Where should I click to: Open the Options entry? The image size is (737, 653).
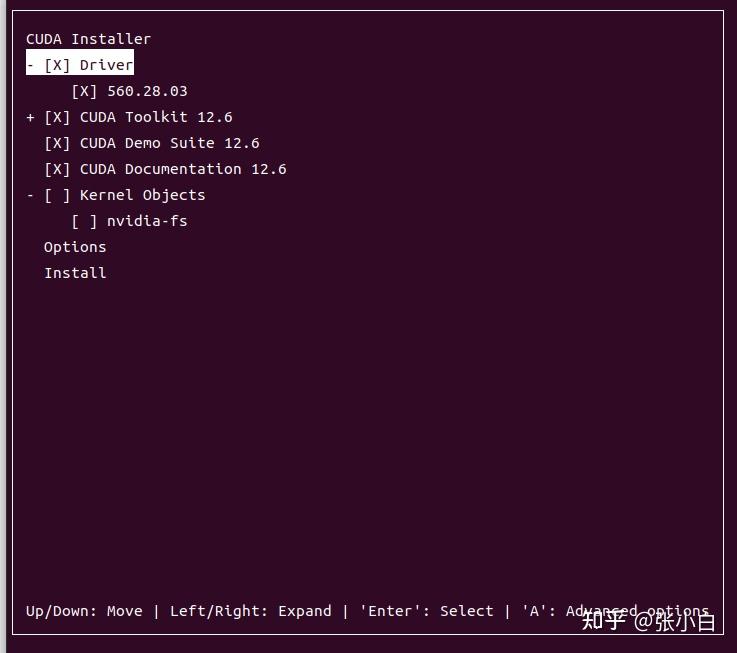75,247
